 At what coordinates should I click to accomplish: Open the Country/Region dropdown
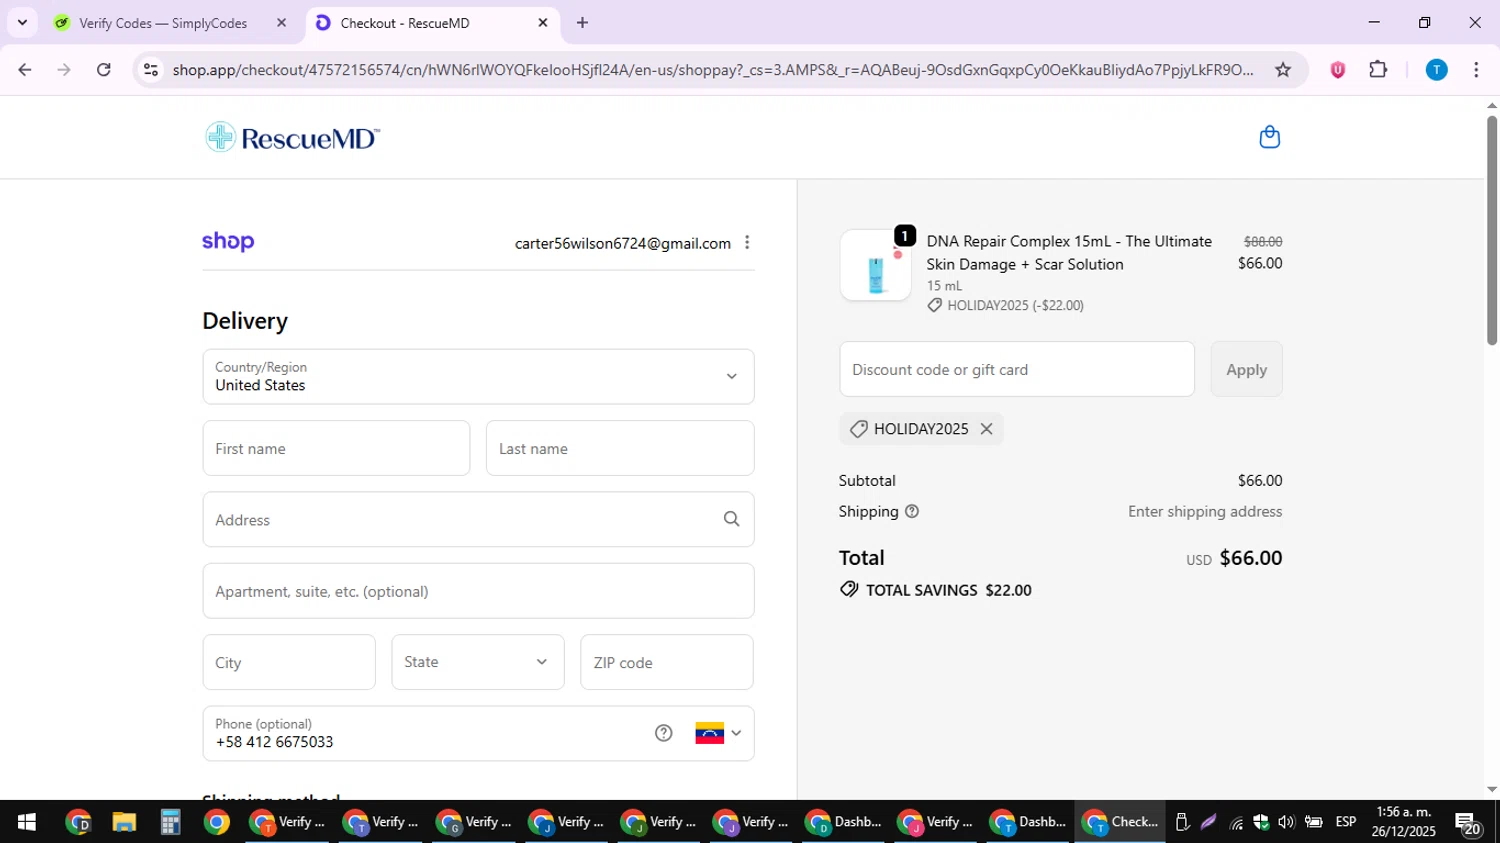pos(478,377)
